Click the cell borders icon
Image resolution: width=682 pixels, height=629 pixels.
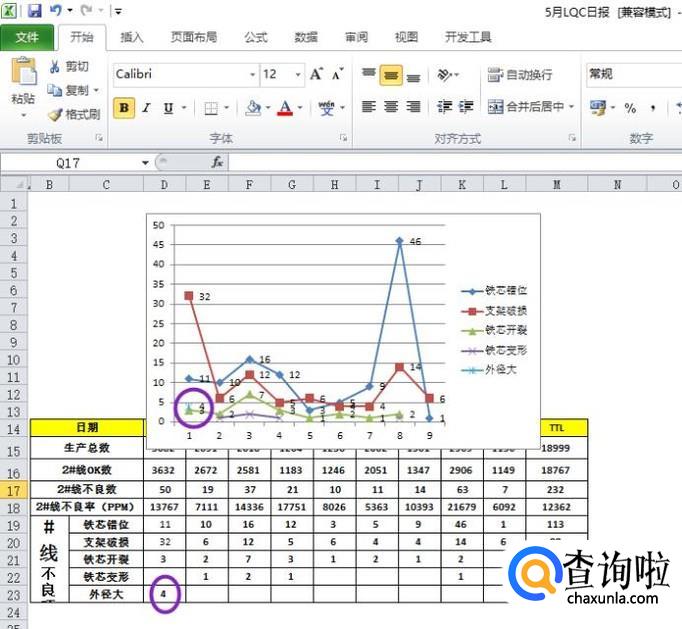click(211, 108)
